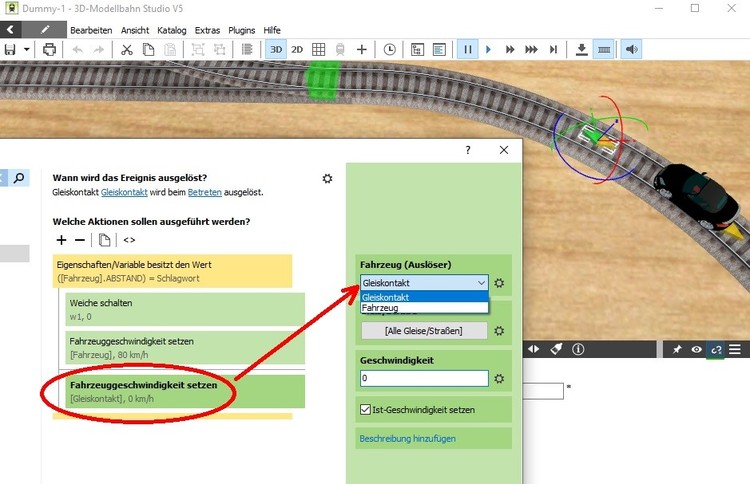Click the Save icon in the toolbar
750x484 pixels.
(x=10, y=49)
